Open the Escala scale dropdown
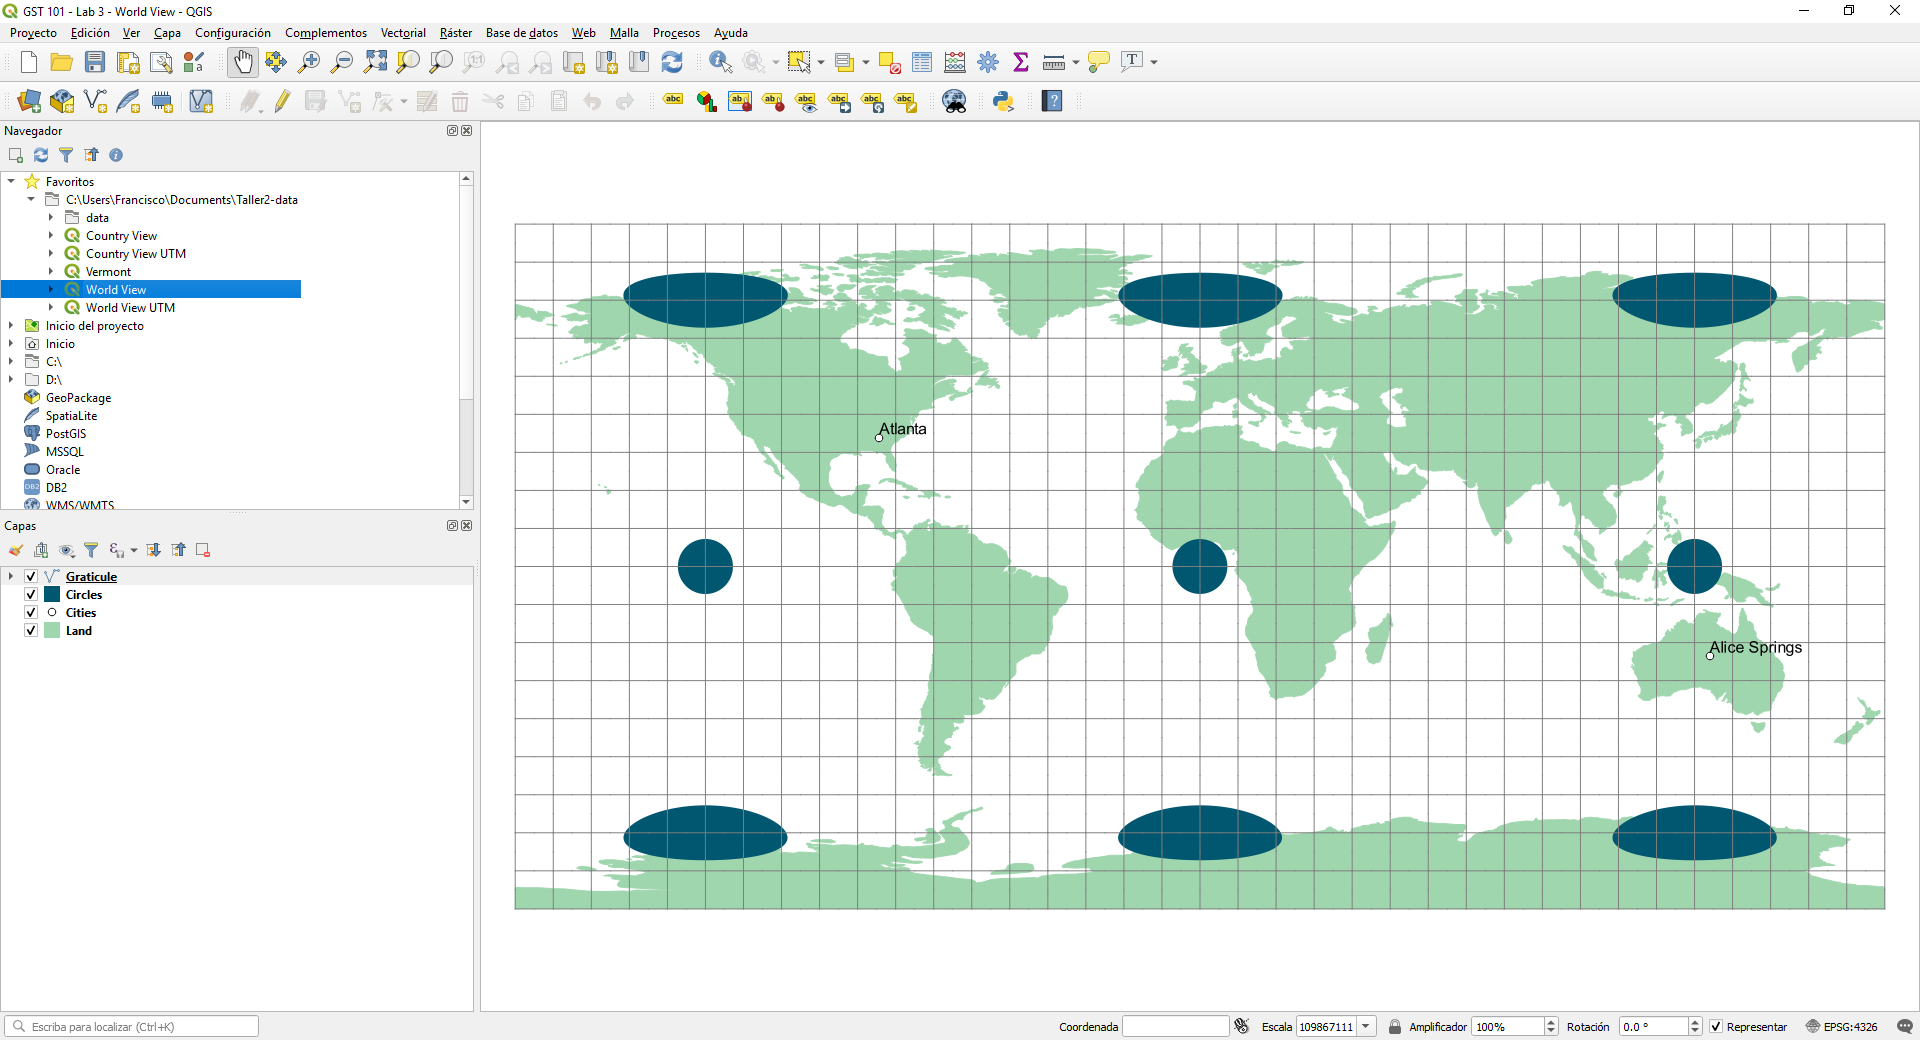 (1366, 1027)
